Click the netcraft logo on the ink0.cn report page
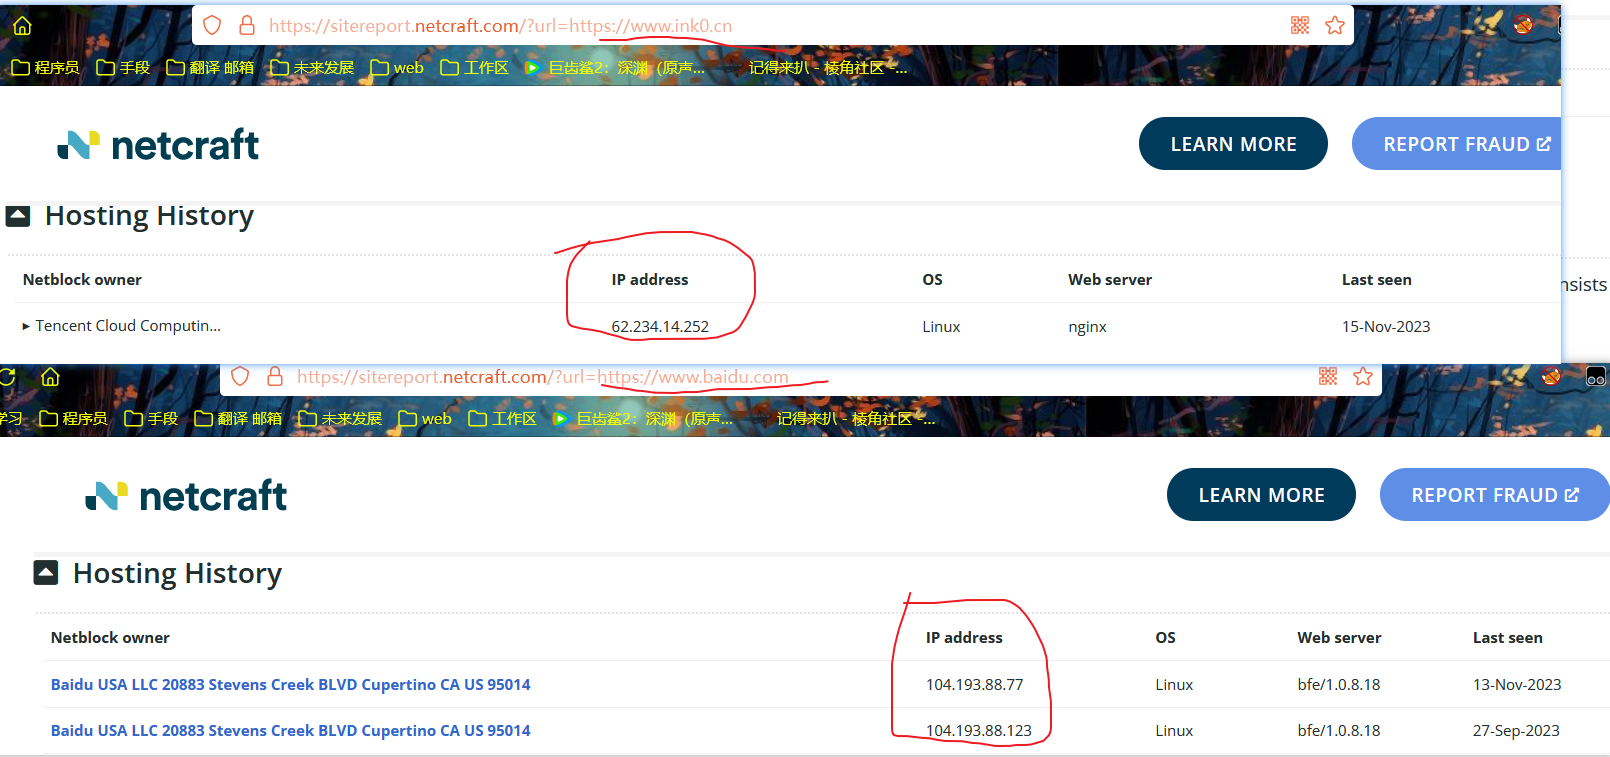 pyautogui.click(x=158, y=145)
